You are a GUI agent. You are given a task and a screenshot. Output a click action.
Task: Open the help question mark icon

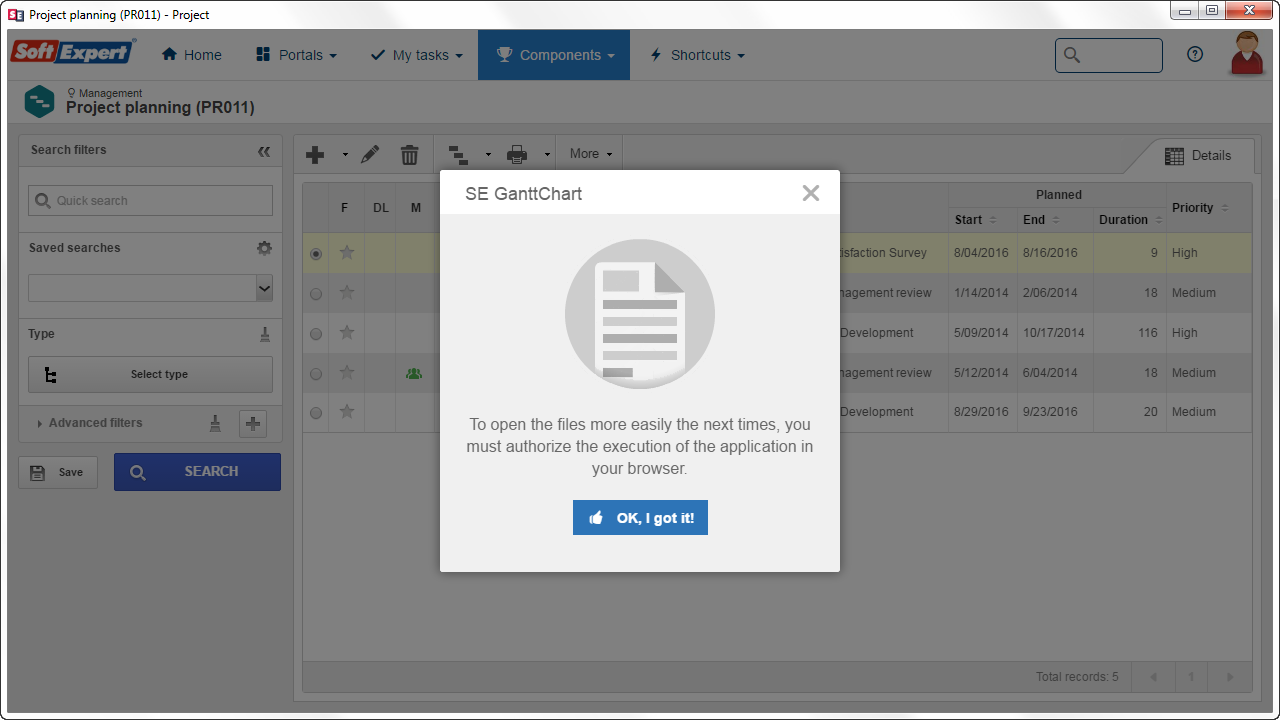pyautogui.click(x=1195, y=55)
